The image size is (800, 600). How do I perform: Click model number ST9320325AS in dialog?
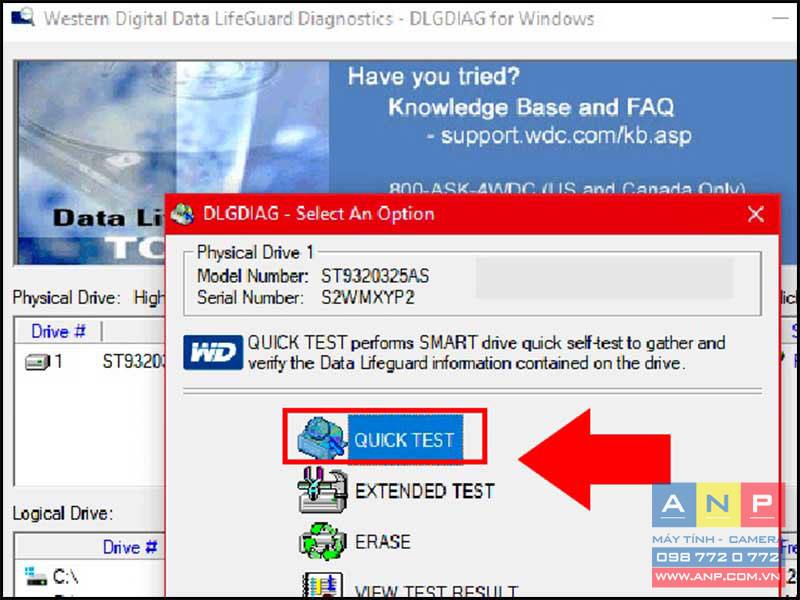375,277
